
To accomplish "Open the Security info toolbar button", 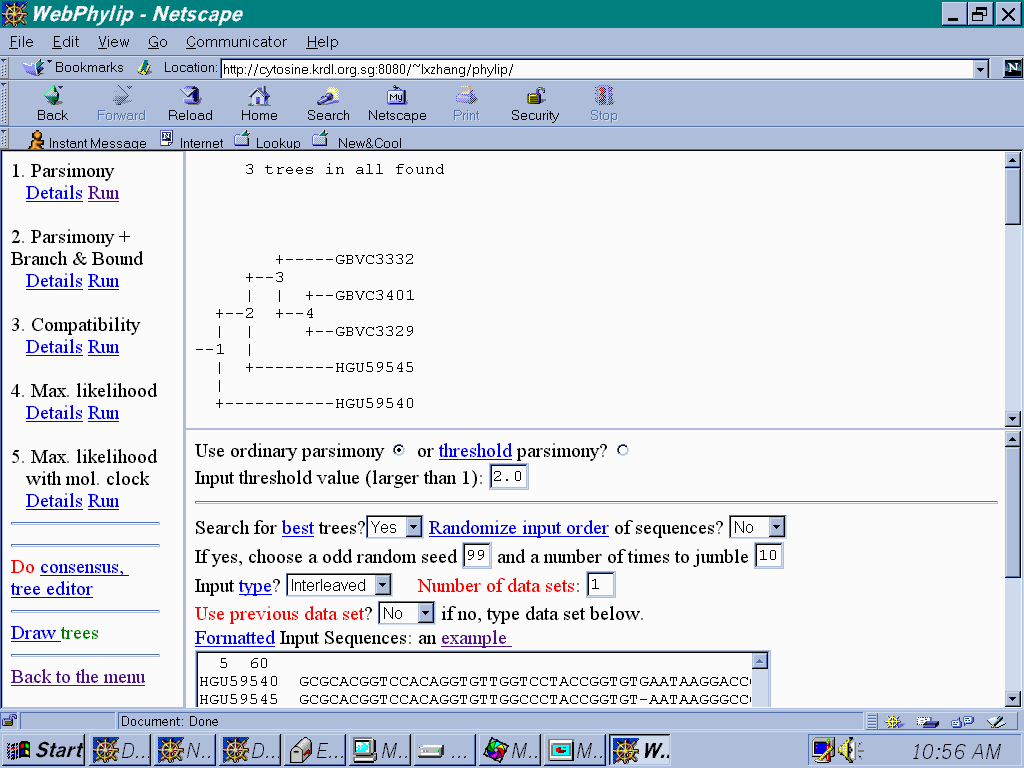I will [535, 104].
